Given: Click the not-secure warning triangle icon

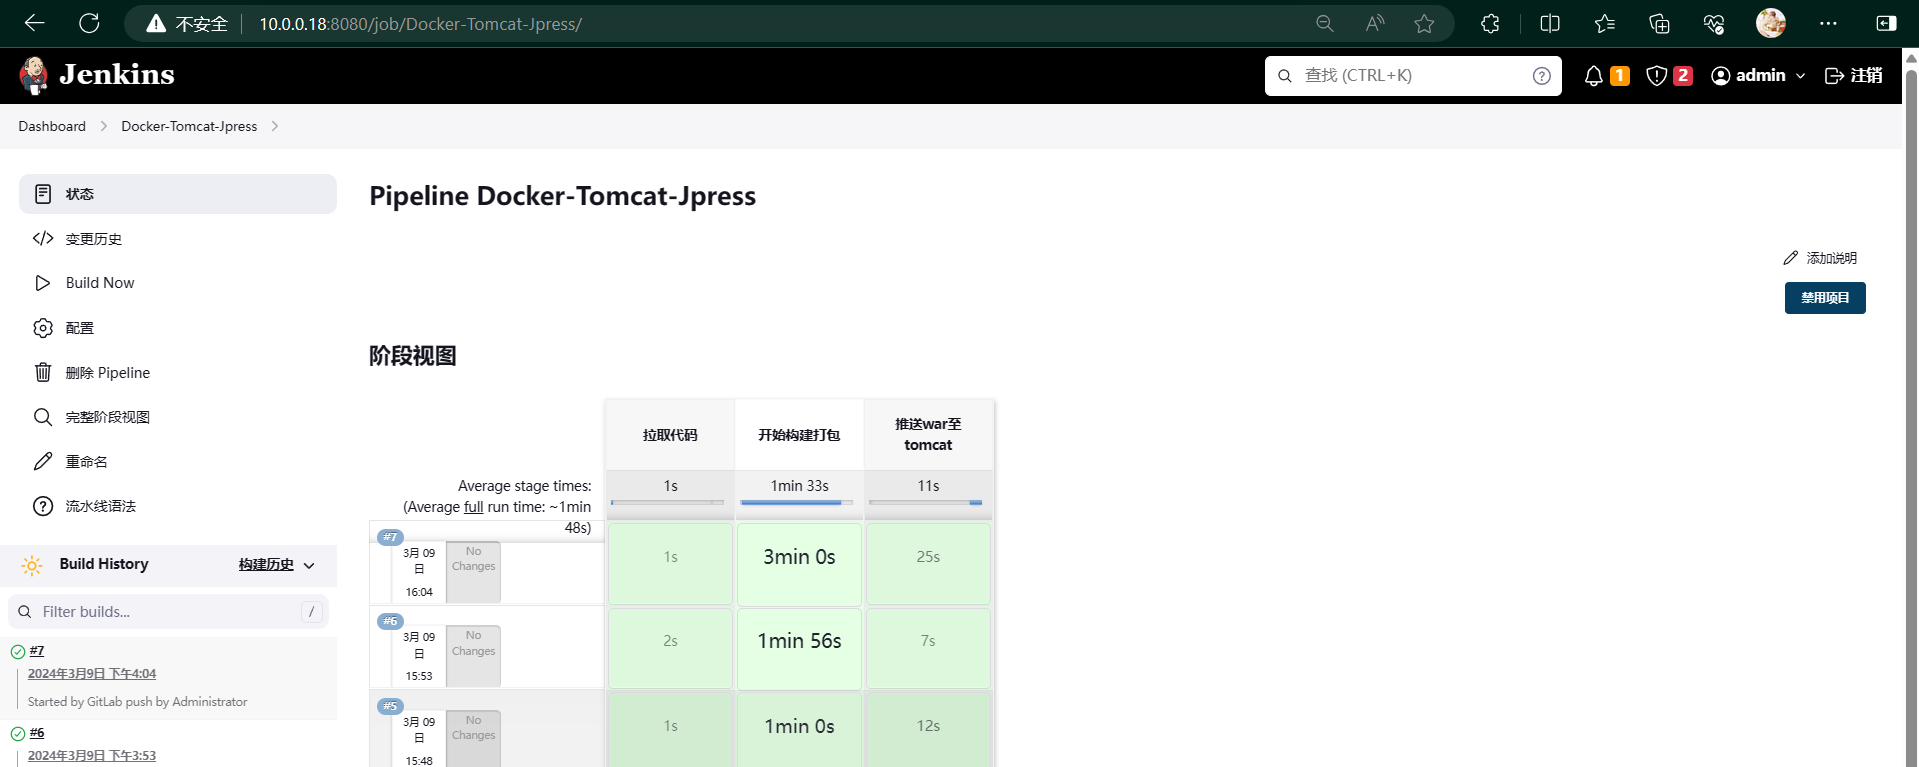Looking at the screenshot, I should coord(156,23).
